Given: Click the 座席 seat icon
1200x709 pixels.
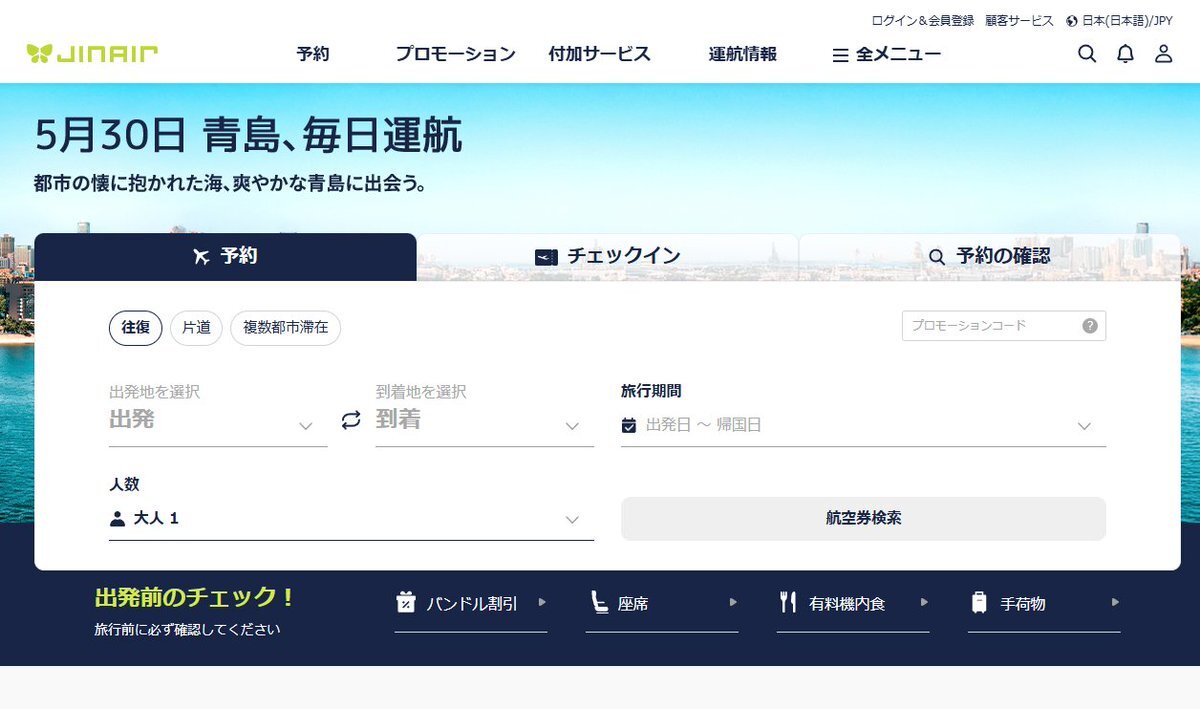Looking at the screenshot, I should pyautogui.click(x=598, y=602).
